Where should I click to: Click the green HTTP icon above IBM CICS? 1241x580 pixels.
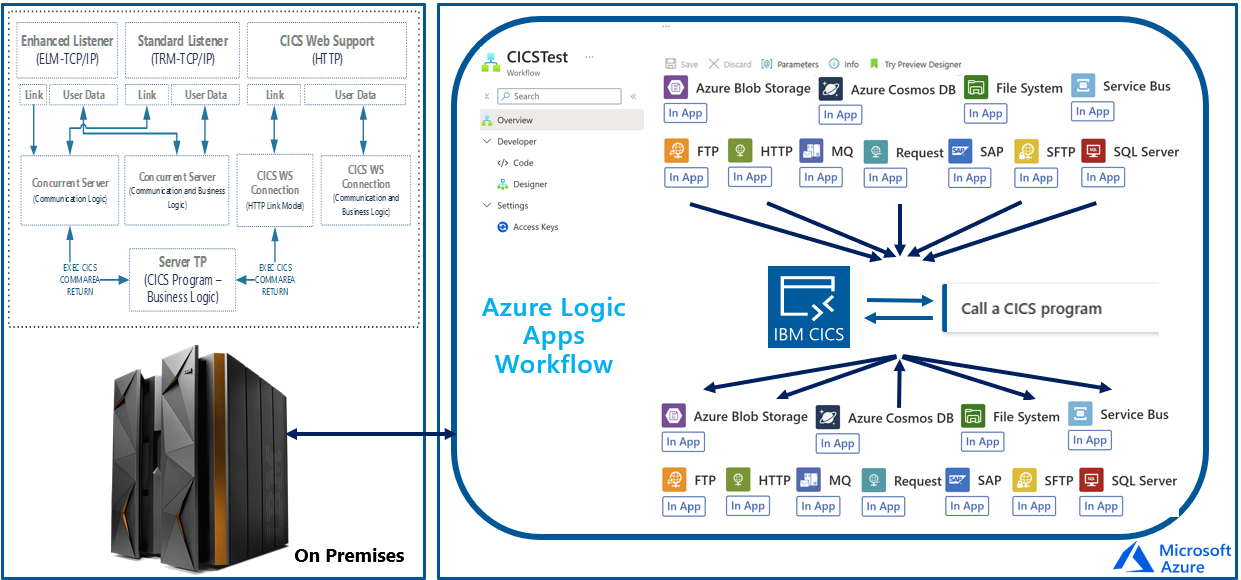click(740, 151)
